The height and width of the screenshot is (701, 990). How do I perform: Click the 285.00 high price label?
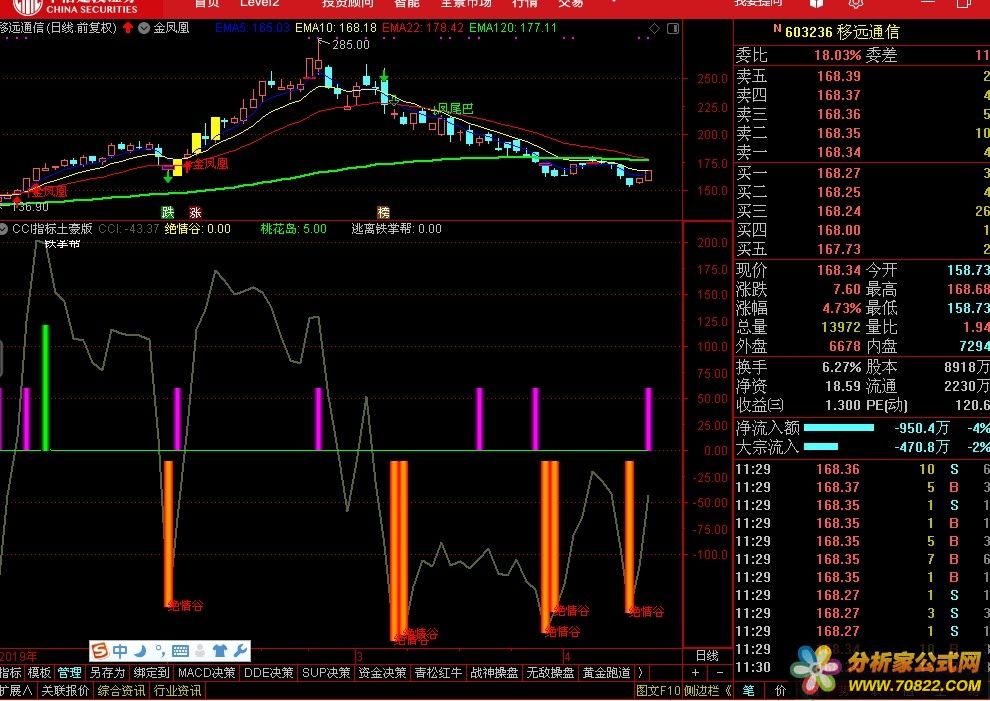point(350,45)
